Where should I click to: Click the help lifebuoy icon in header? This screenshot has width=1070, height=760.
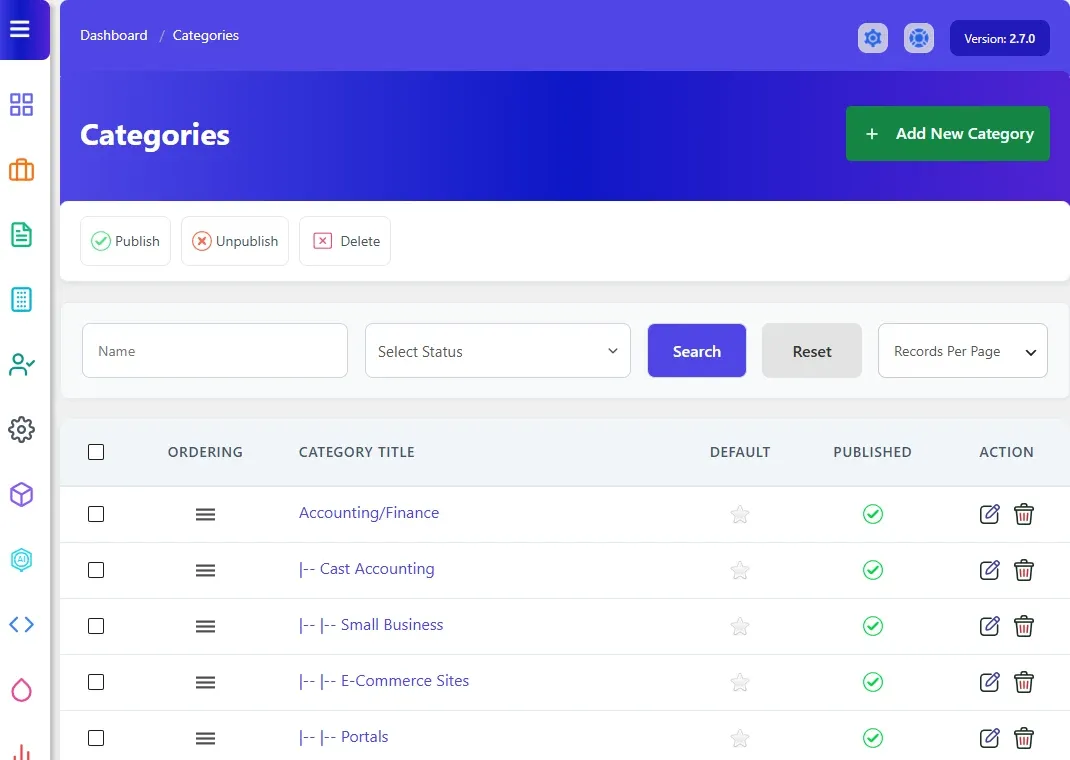[919, 38]
